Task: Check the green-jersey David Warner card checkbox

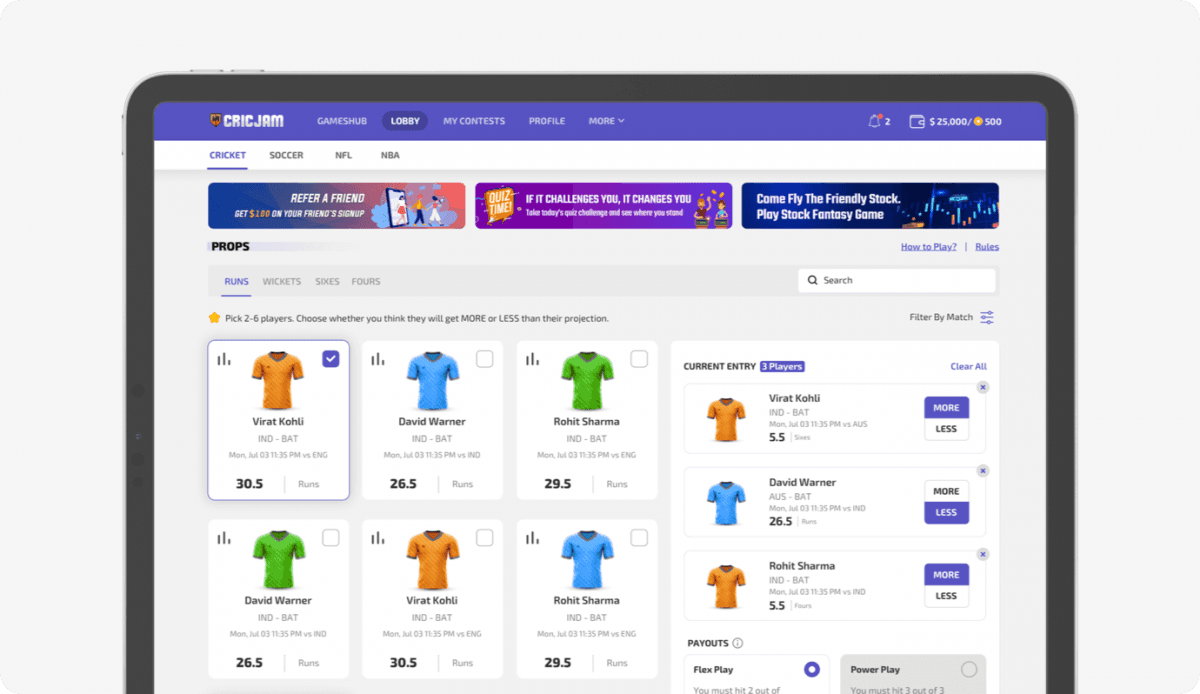Action: (330, 538)
